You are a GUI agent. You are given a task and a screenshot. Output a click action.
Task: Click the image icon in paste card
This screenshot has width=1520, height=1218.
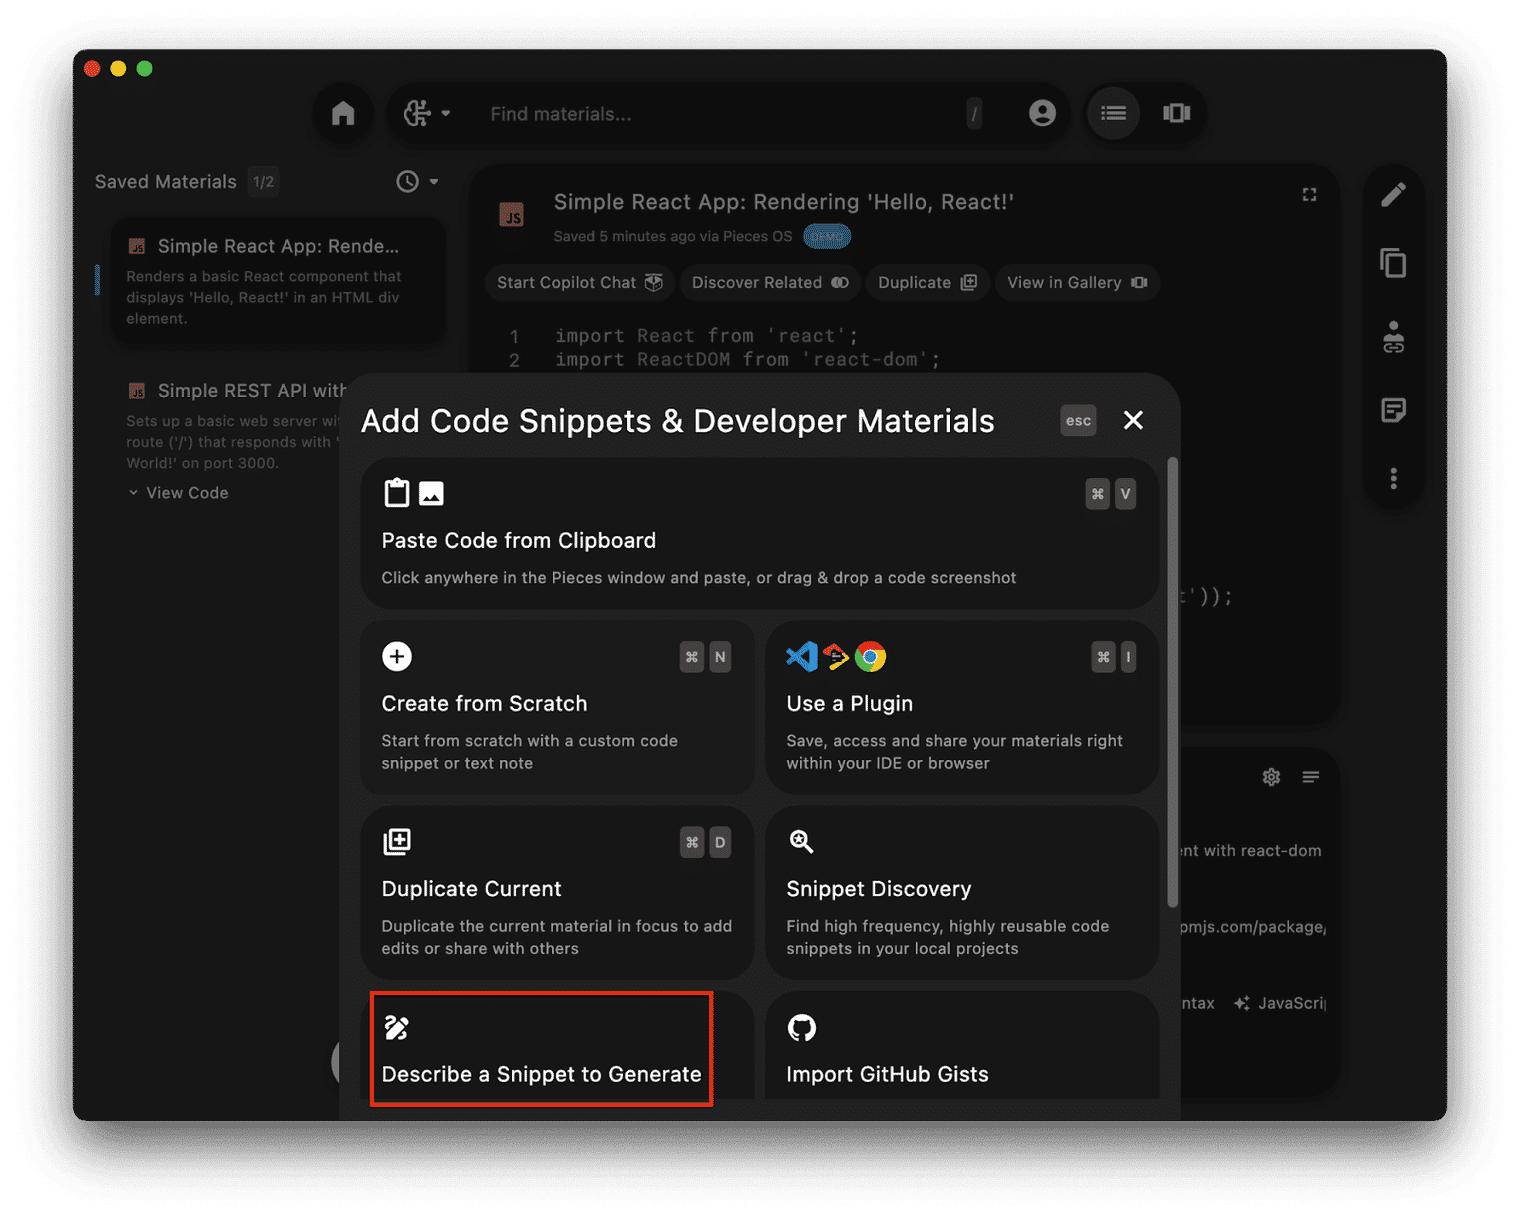431,493
